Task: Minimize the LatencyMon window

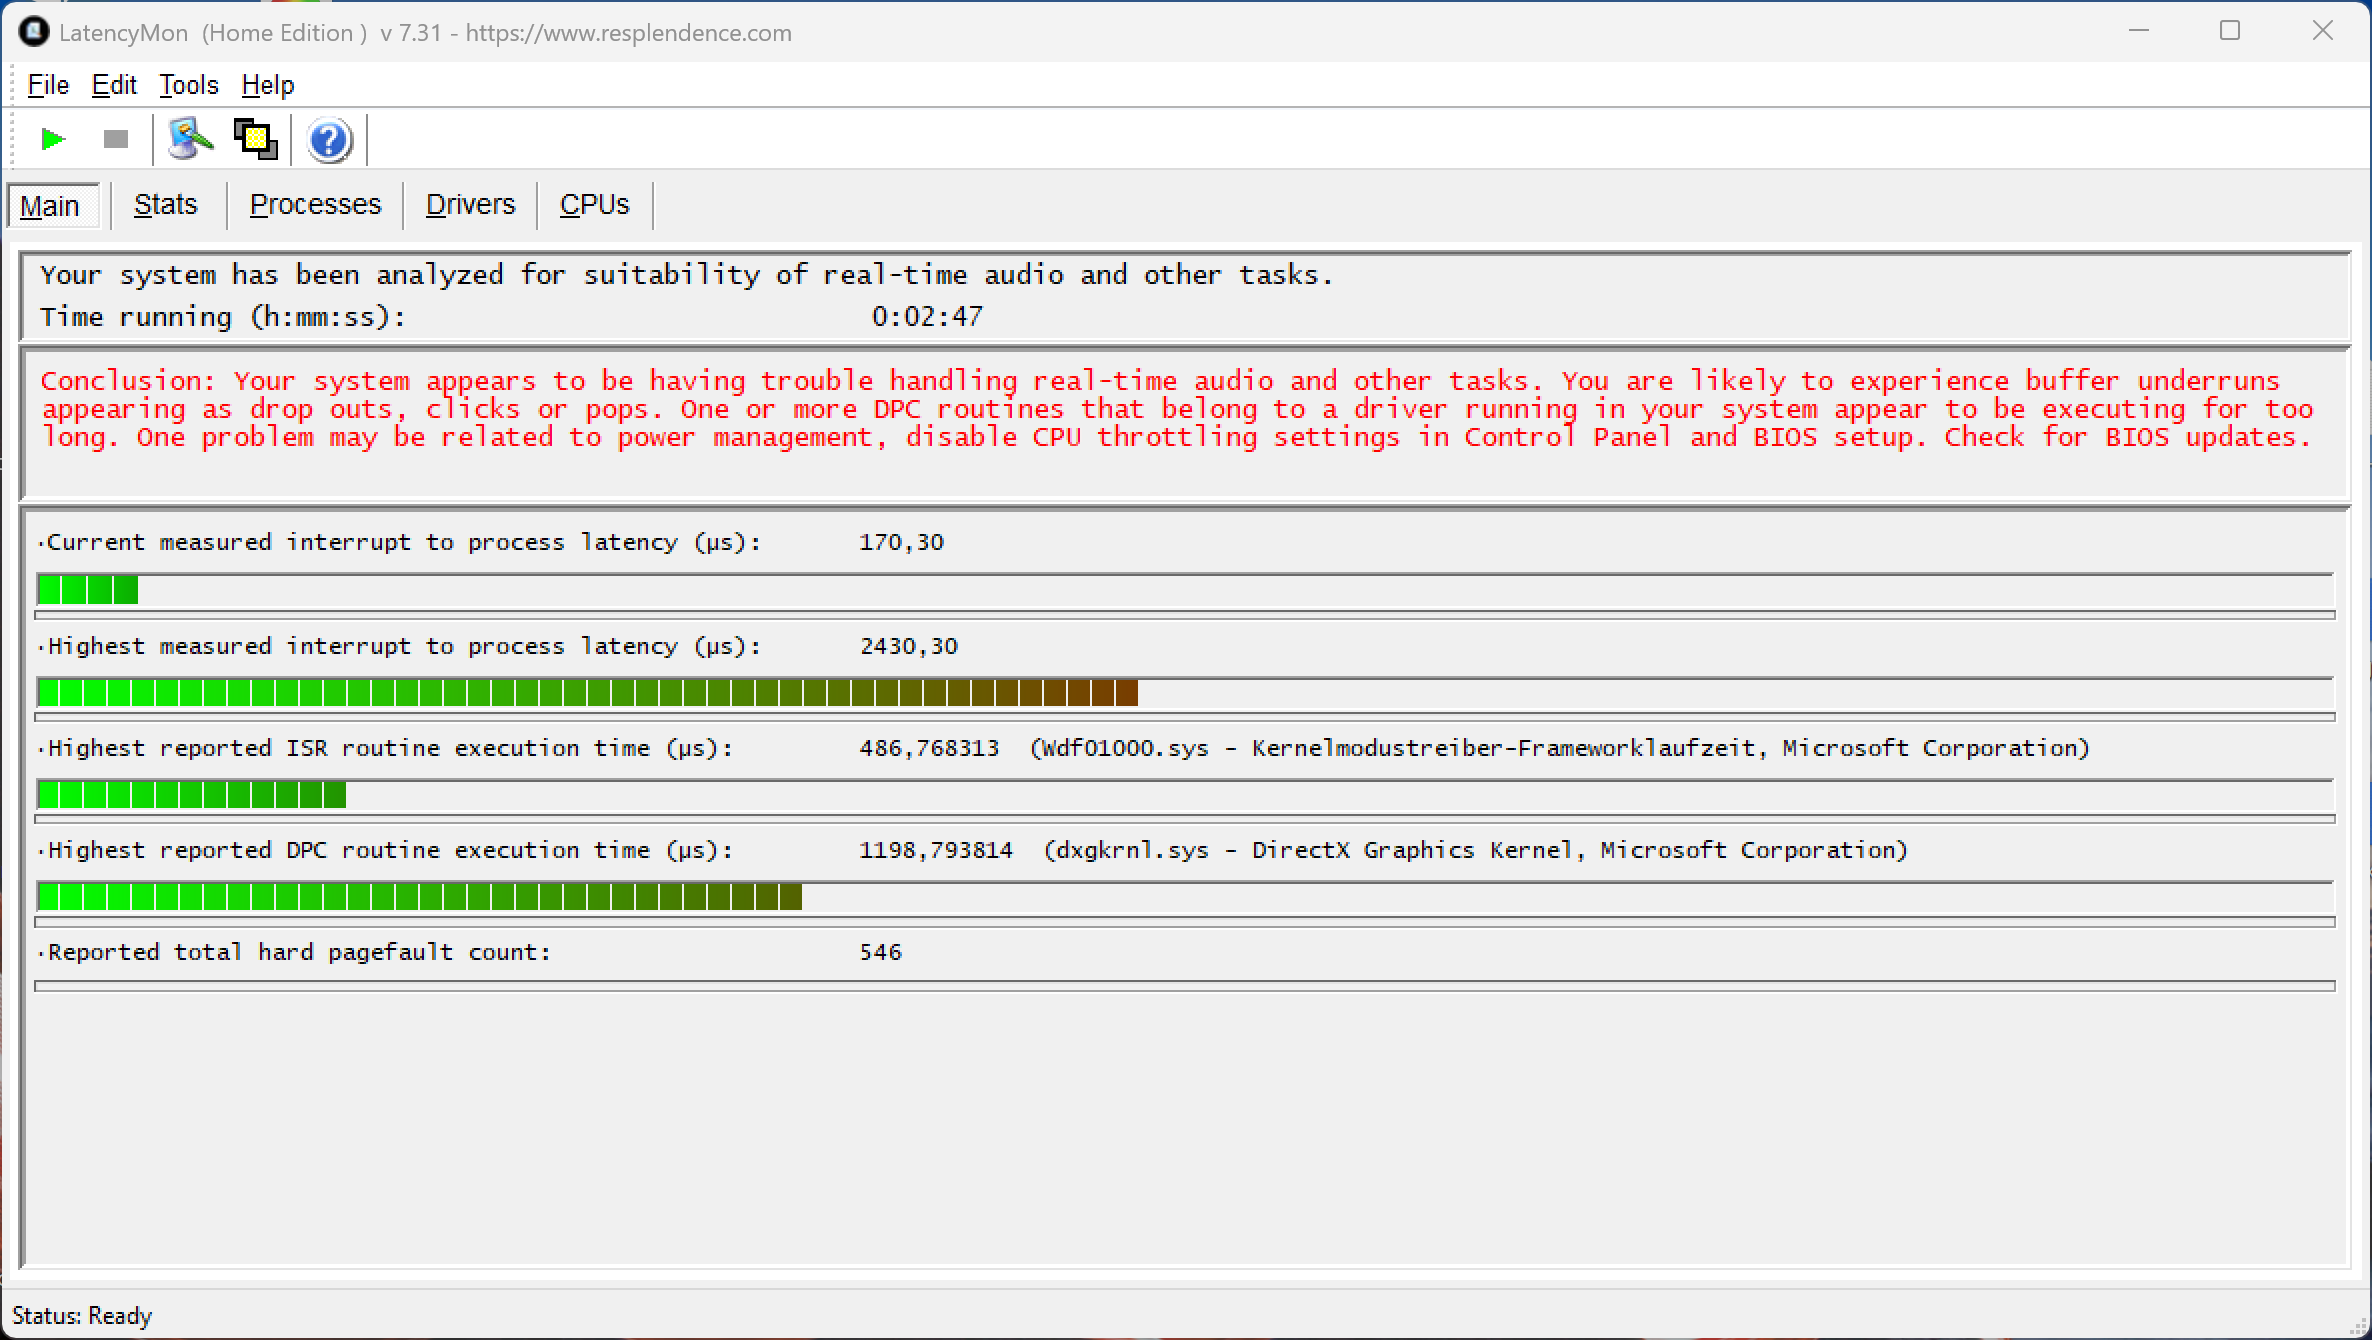Action: click(x=2139, y=31)
